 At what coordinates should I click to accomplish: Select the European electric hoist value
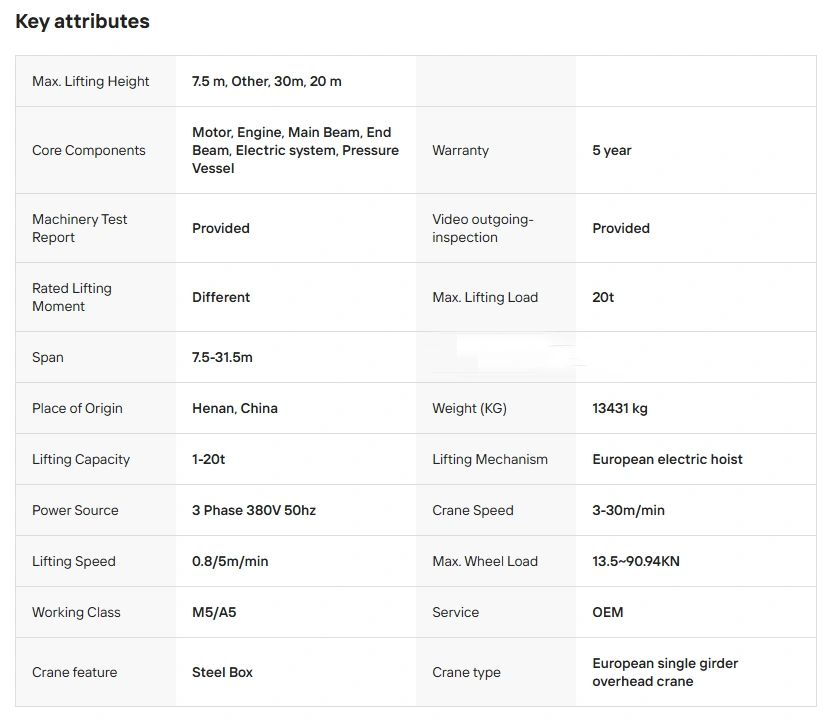pyautogui.click(x=667, y=459)
